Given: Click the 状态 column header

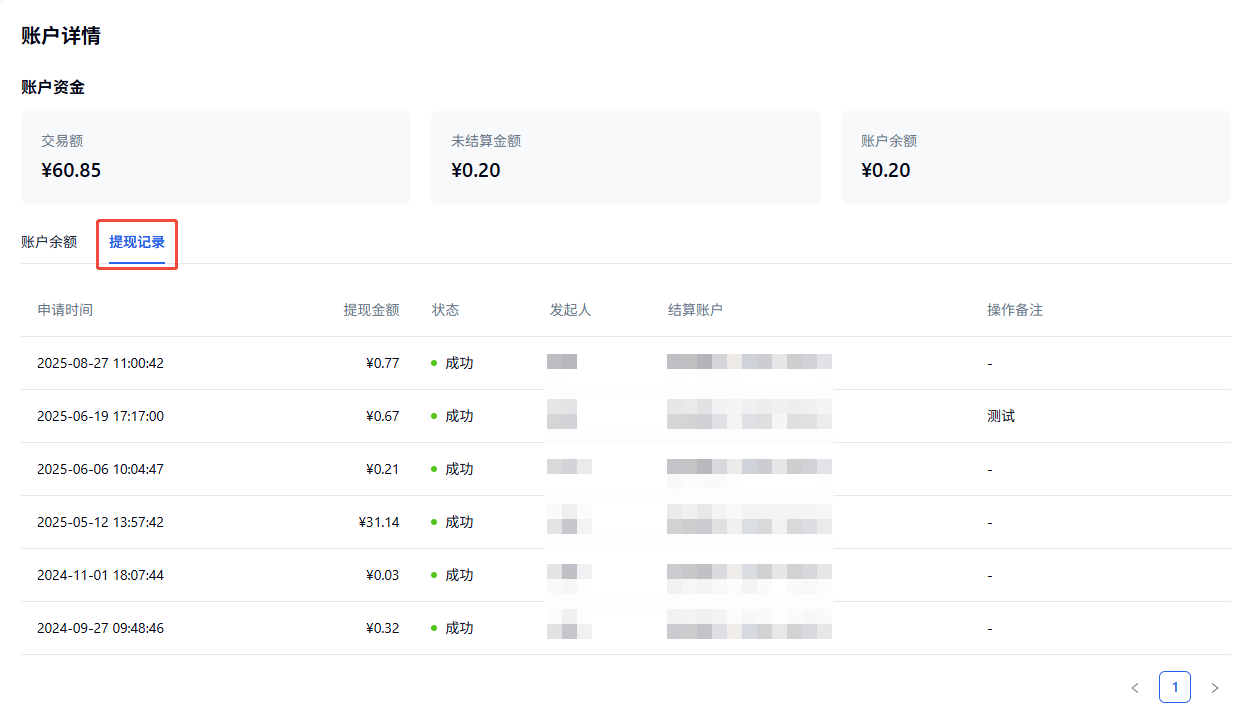Looking at the screenshot, I should tap(446, 310).
